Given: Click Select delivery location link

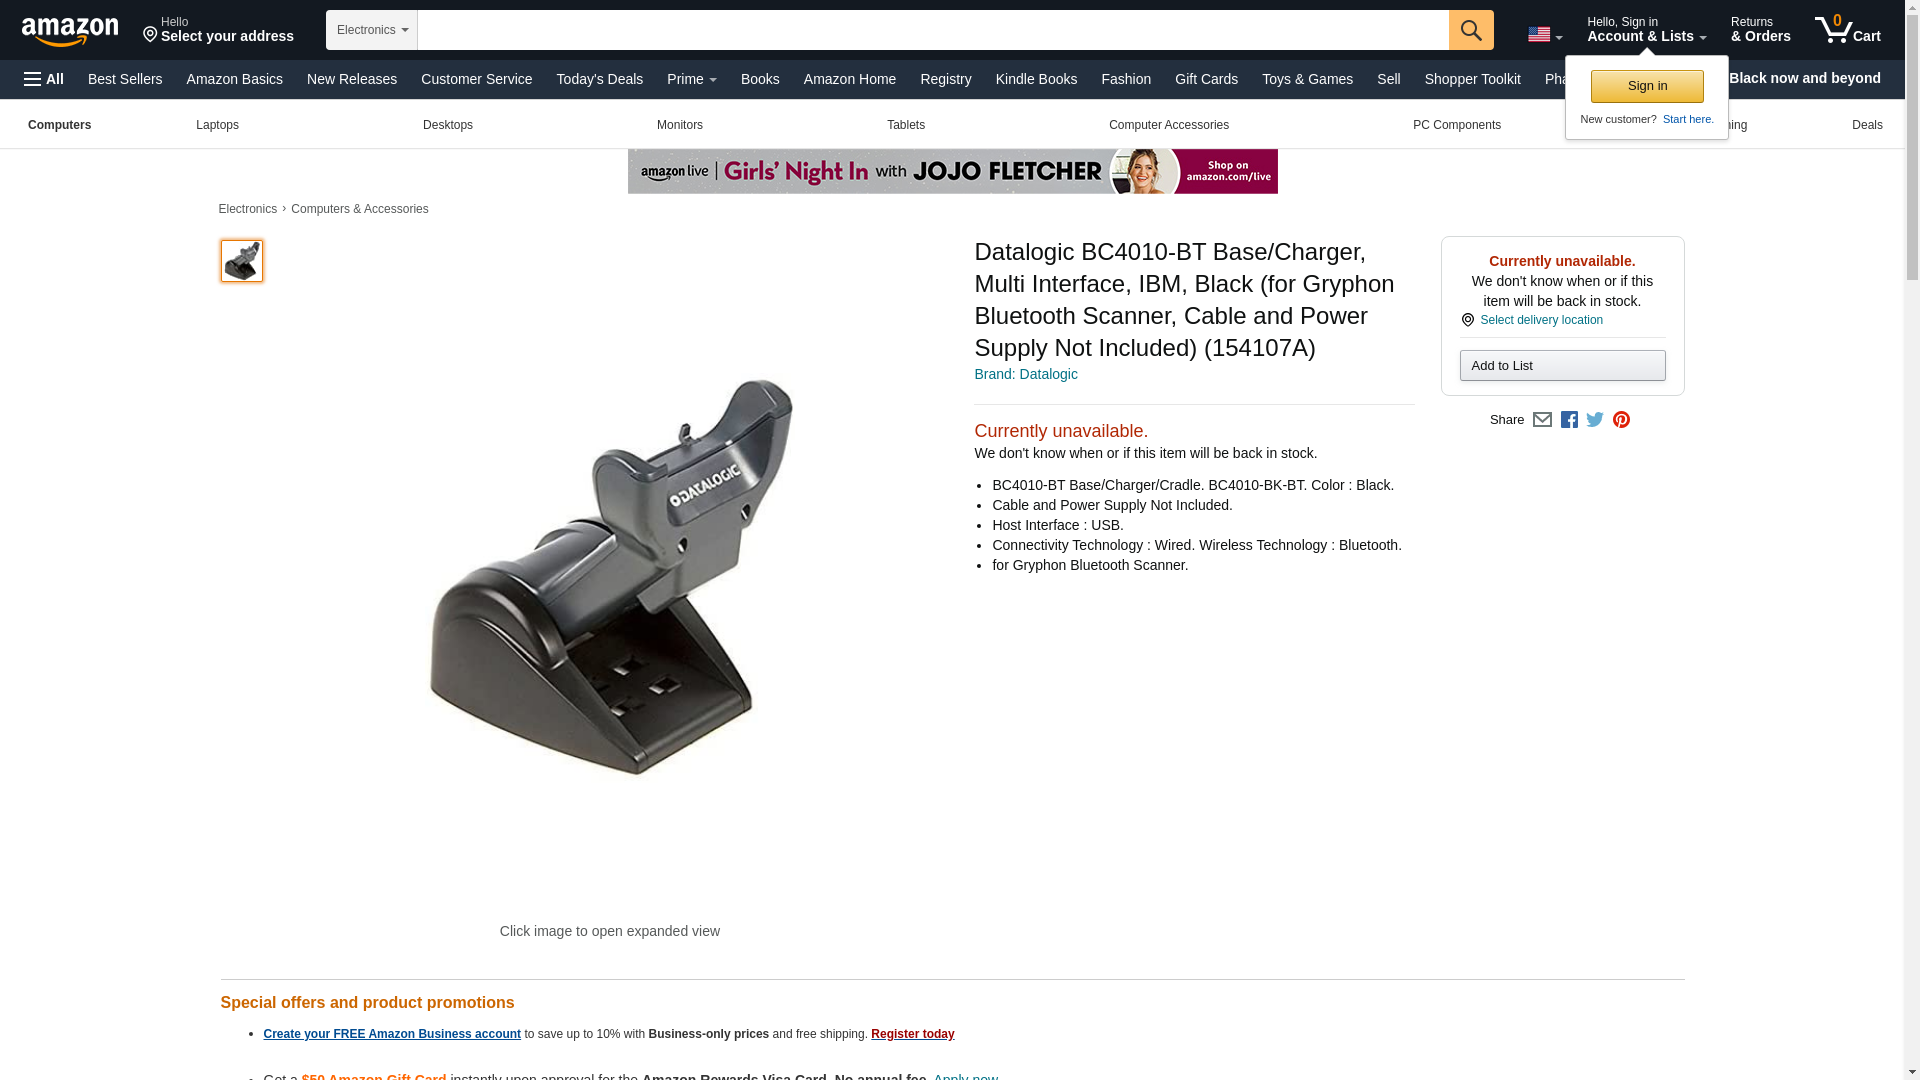Looking at the screenshot, I should 1541,320.
